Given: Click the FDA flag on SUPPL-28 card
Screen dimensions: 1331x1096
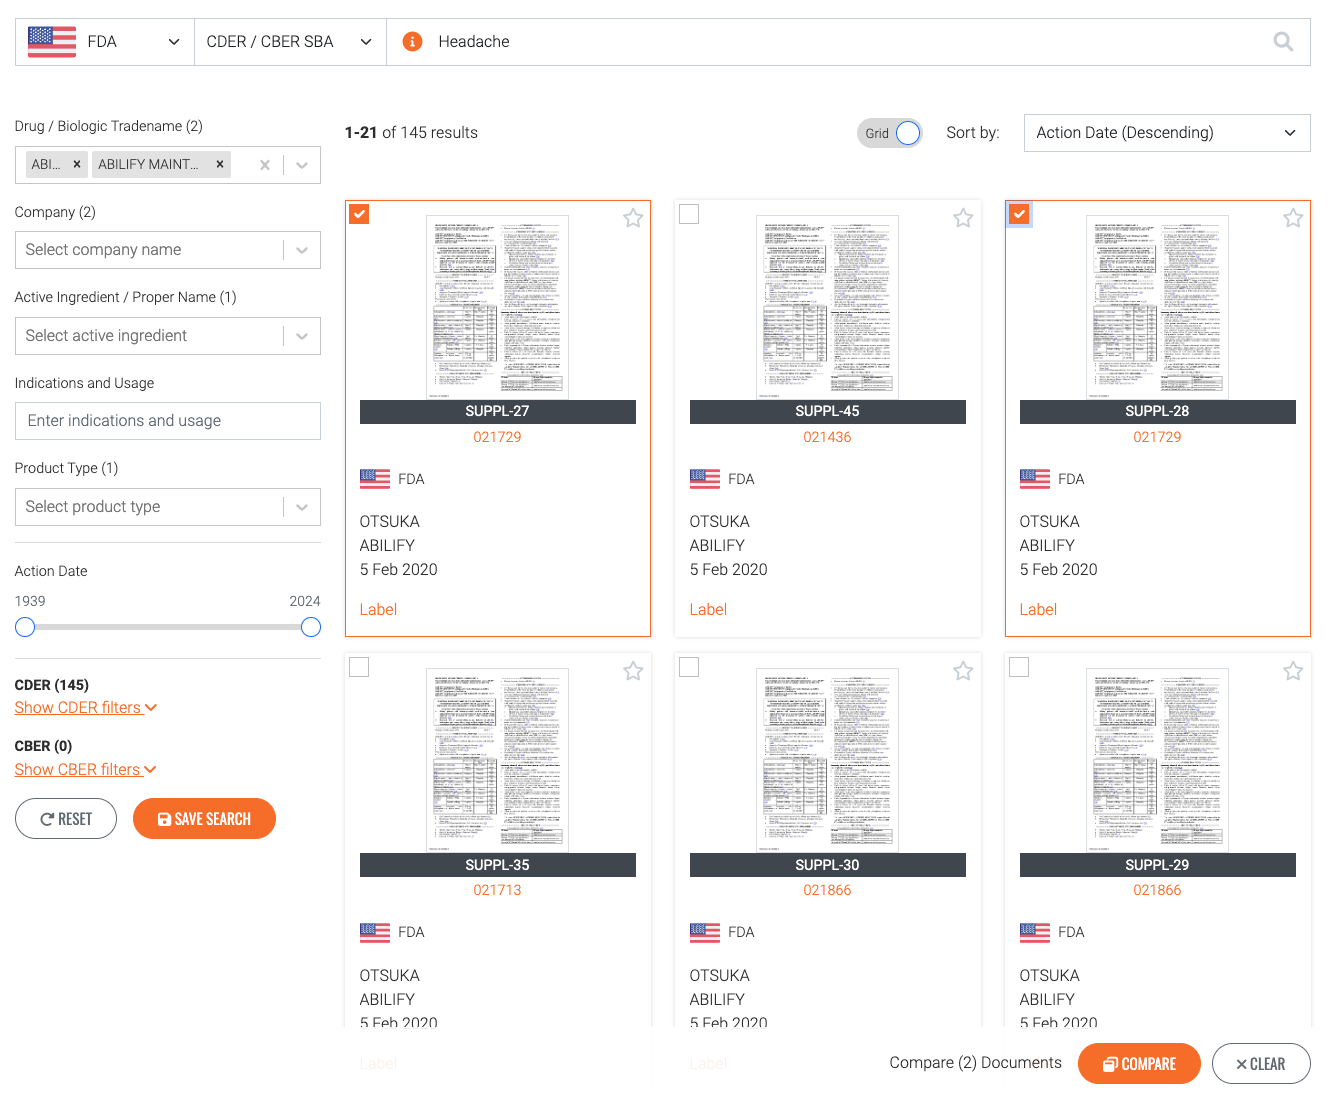Looking at the screenshot, I should pyautogui.click(x=1035, y=479).
